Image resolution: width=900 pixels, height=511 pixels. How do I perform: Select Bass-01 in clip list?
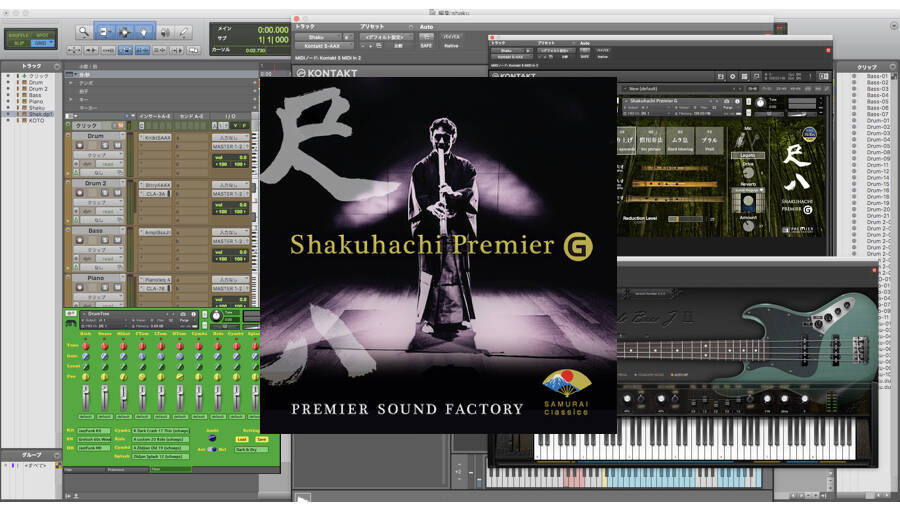(x=877, y=76)
